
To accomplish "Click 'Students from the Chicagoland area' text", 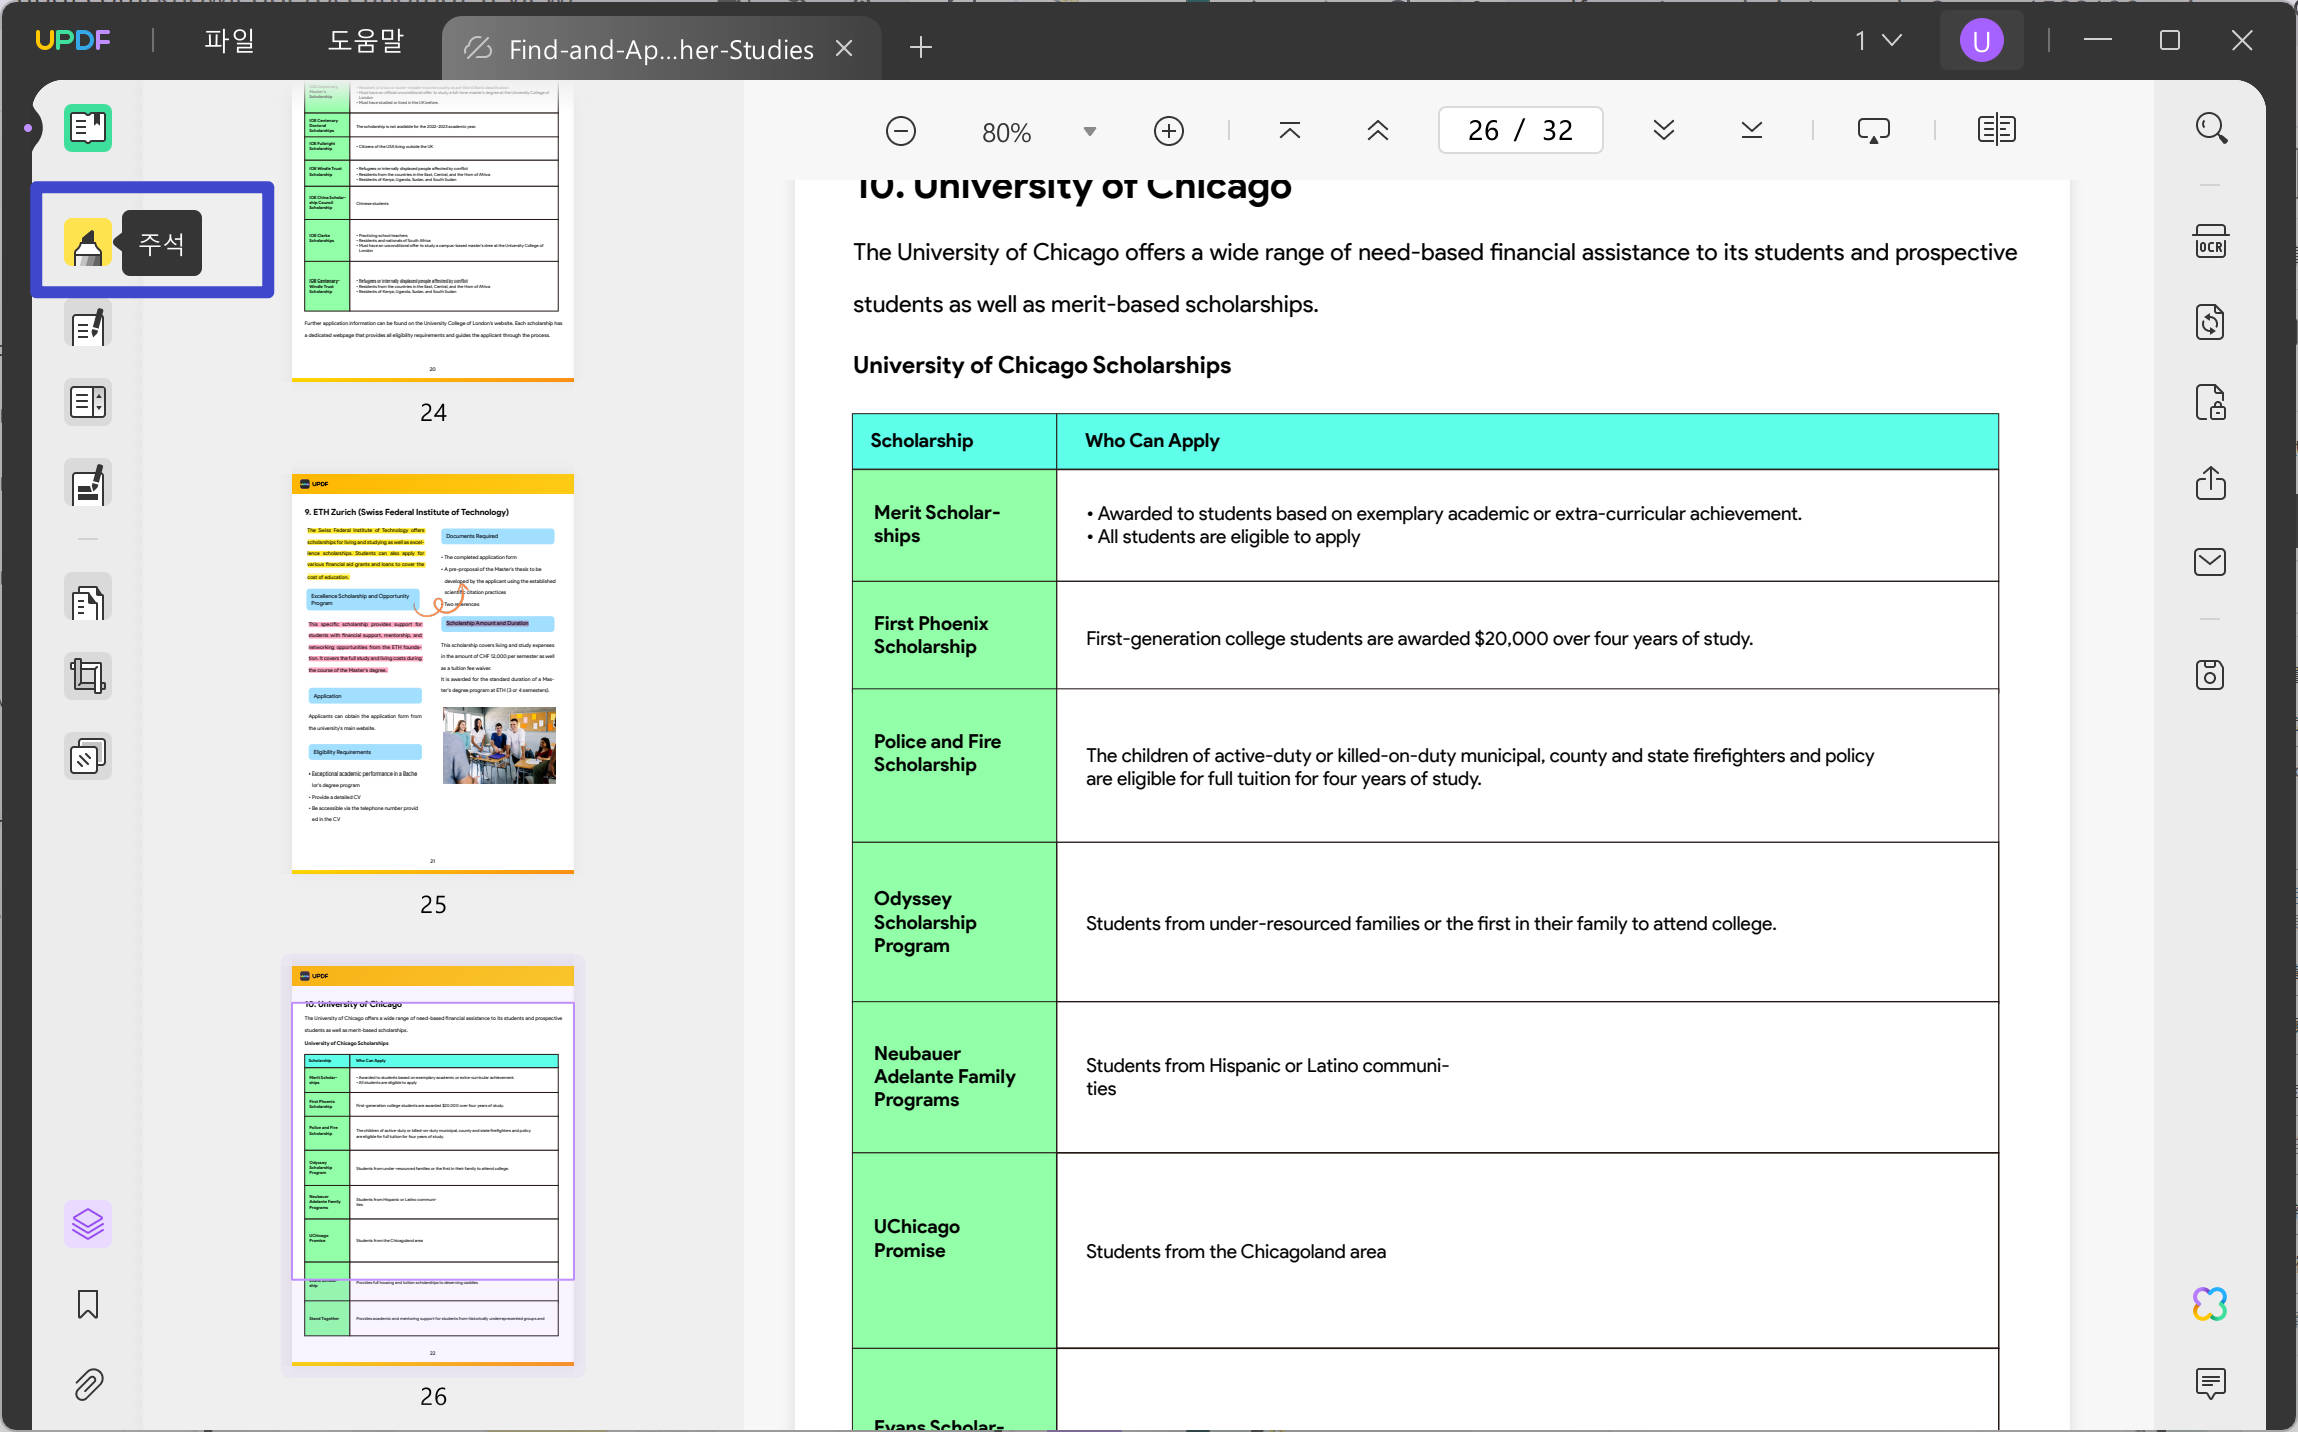I will point(1236,1252).
